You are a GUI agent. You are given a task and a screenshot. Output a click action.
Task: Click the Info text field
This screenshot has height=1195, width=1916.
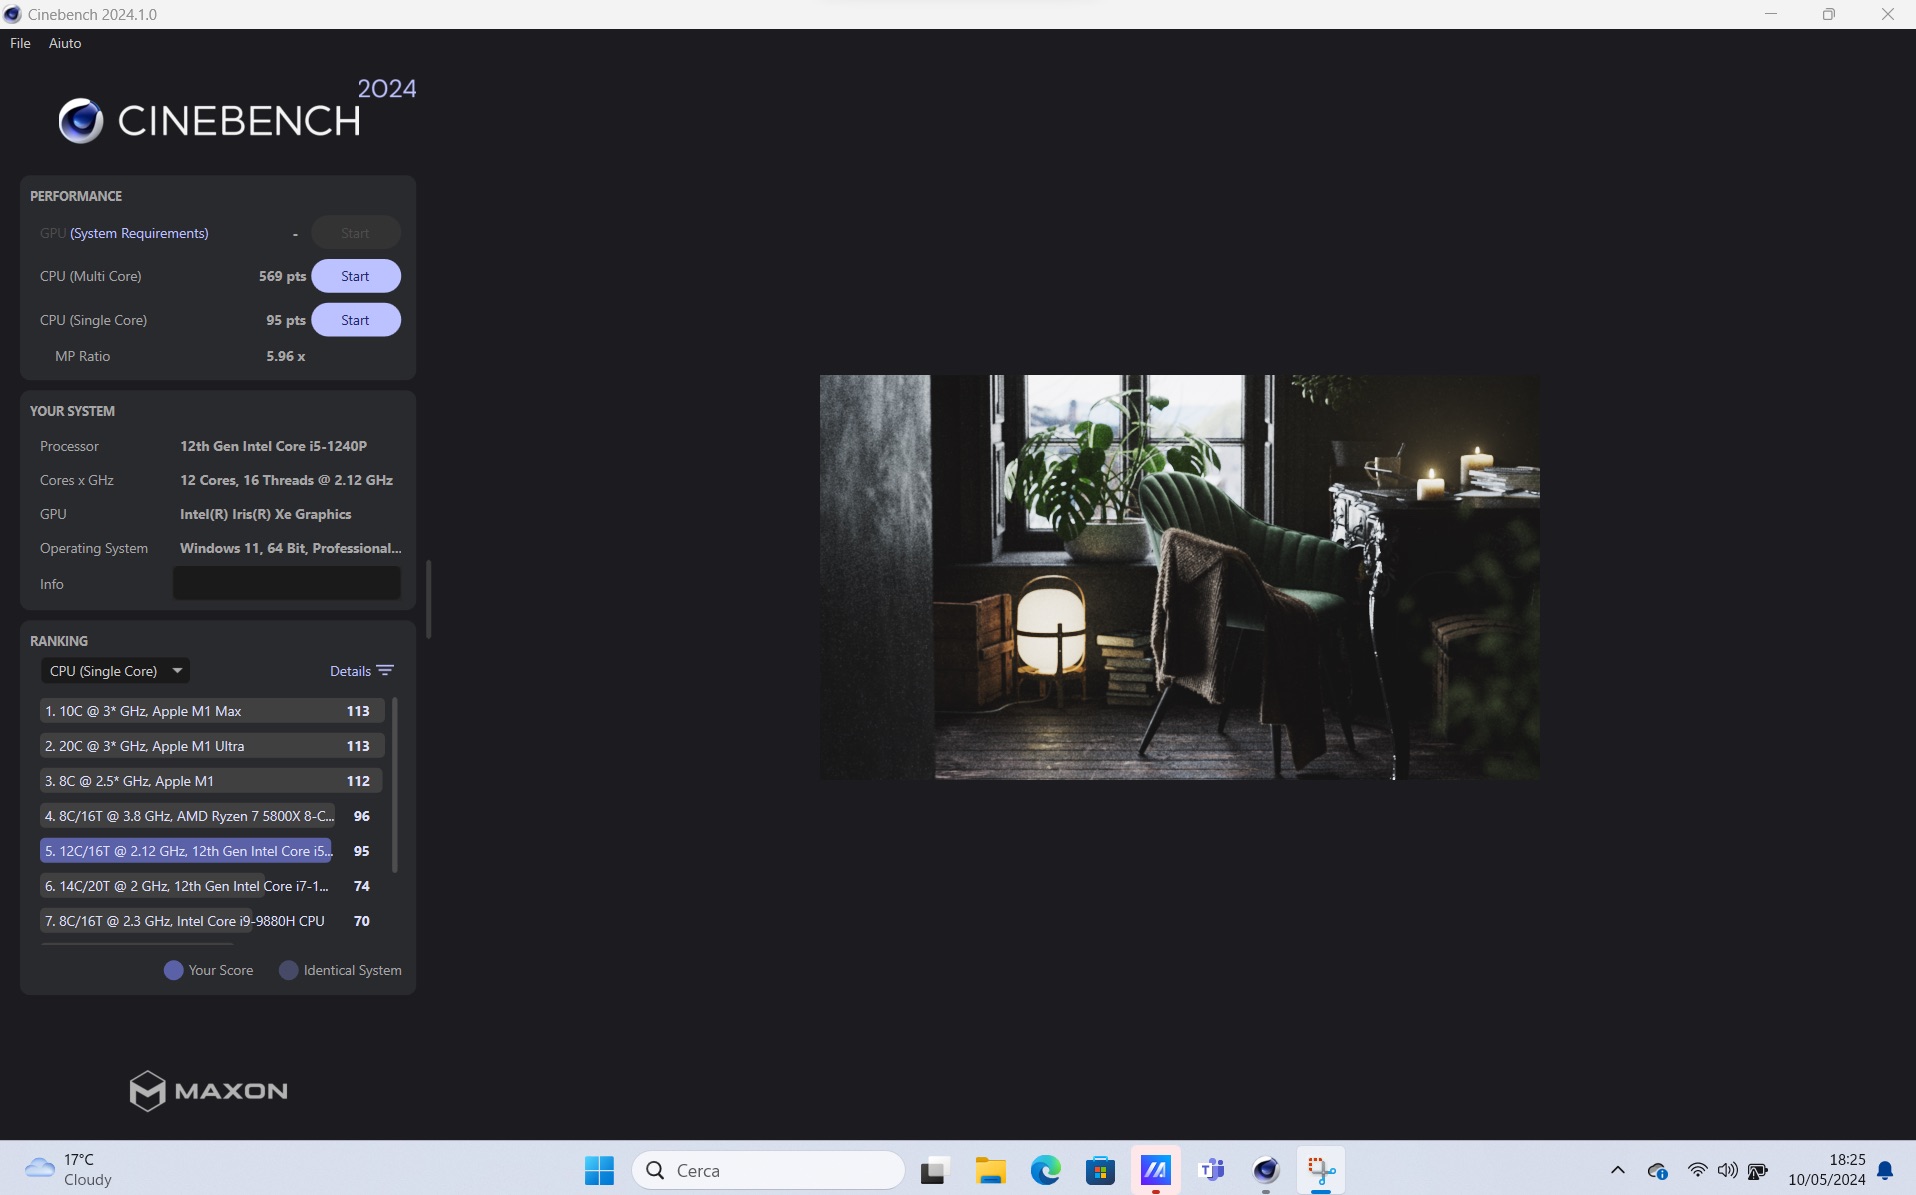click(x=287, y=583)
